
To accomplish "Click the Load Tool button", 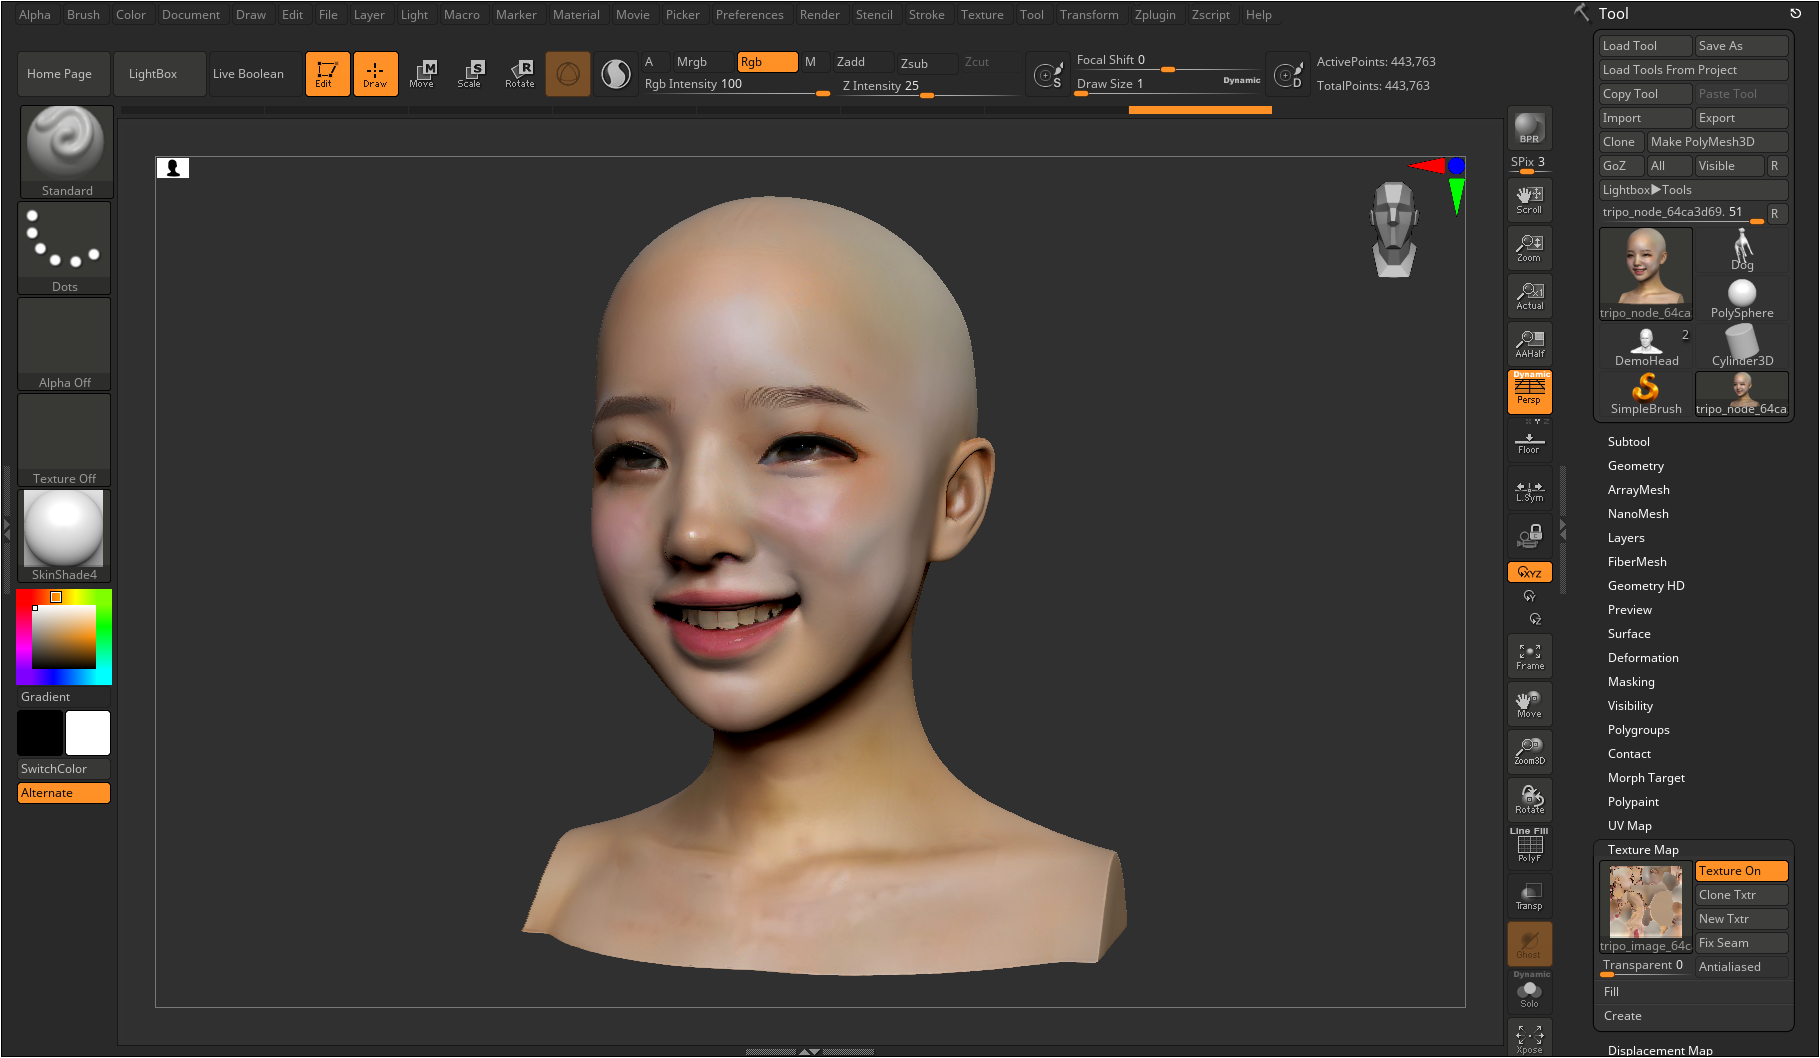I will click(x=1644, y=46).
